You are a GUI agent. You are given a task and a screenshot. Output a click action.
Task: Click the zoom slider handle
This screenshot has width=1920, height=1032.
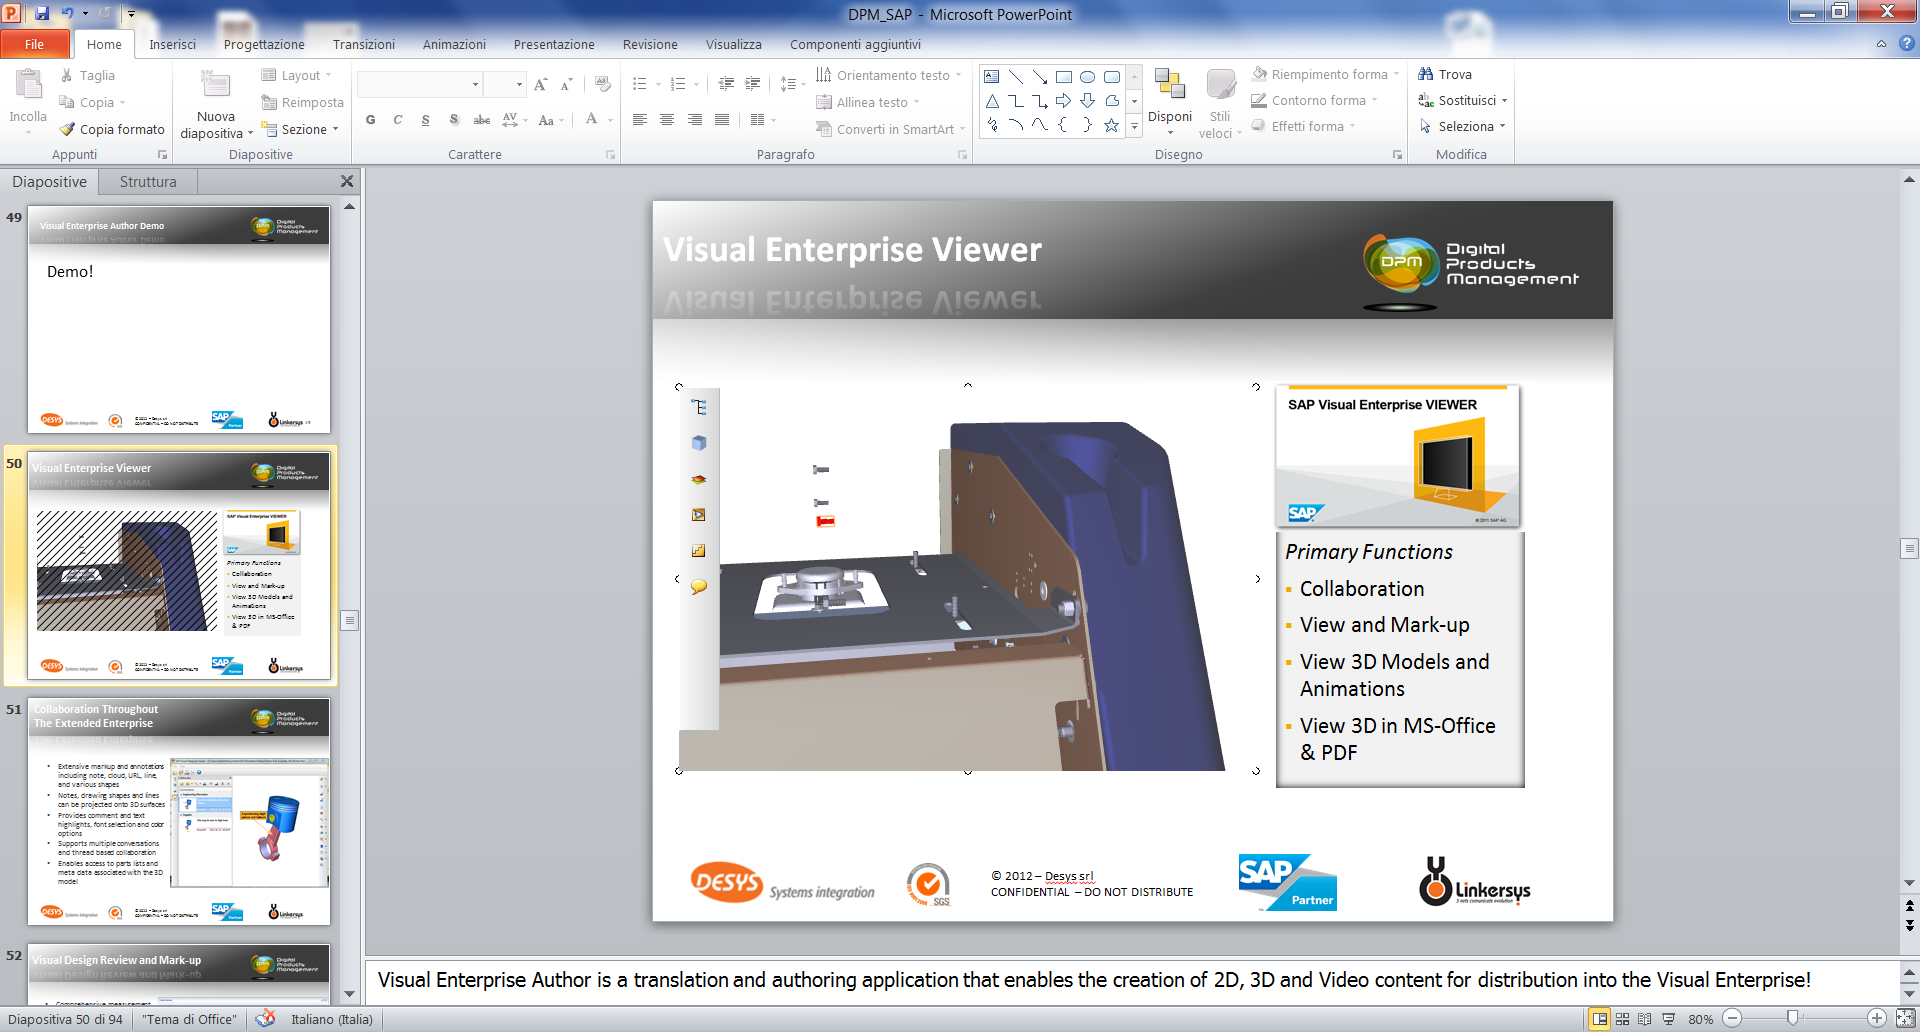1793,1018
